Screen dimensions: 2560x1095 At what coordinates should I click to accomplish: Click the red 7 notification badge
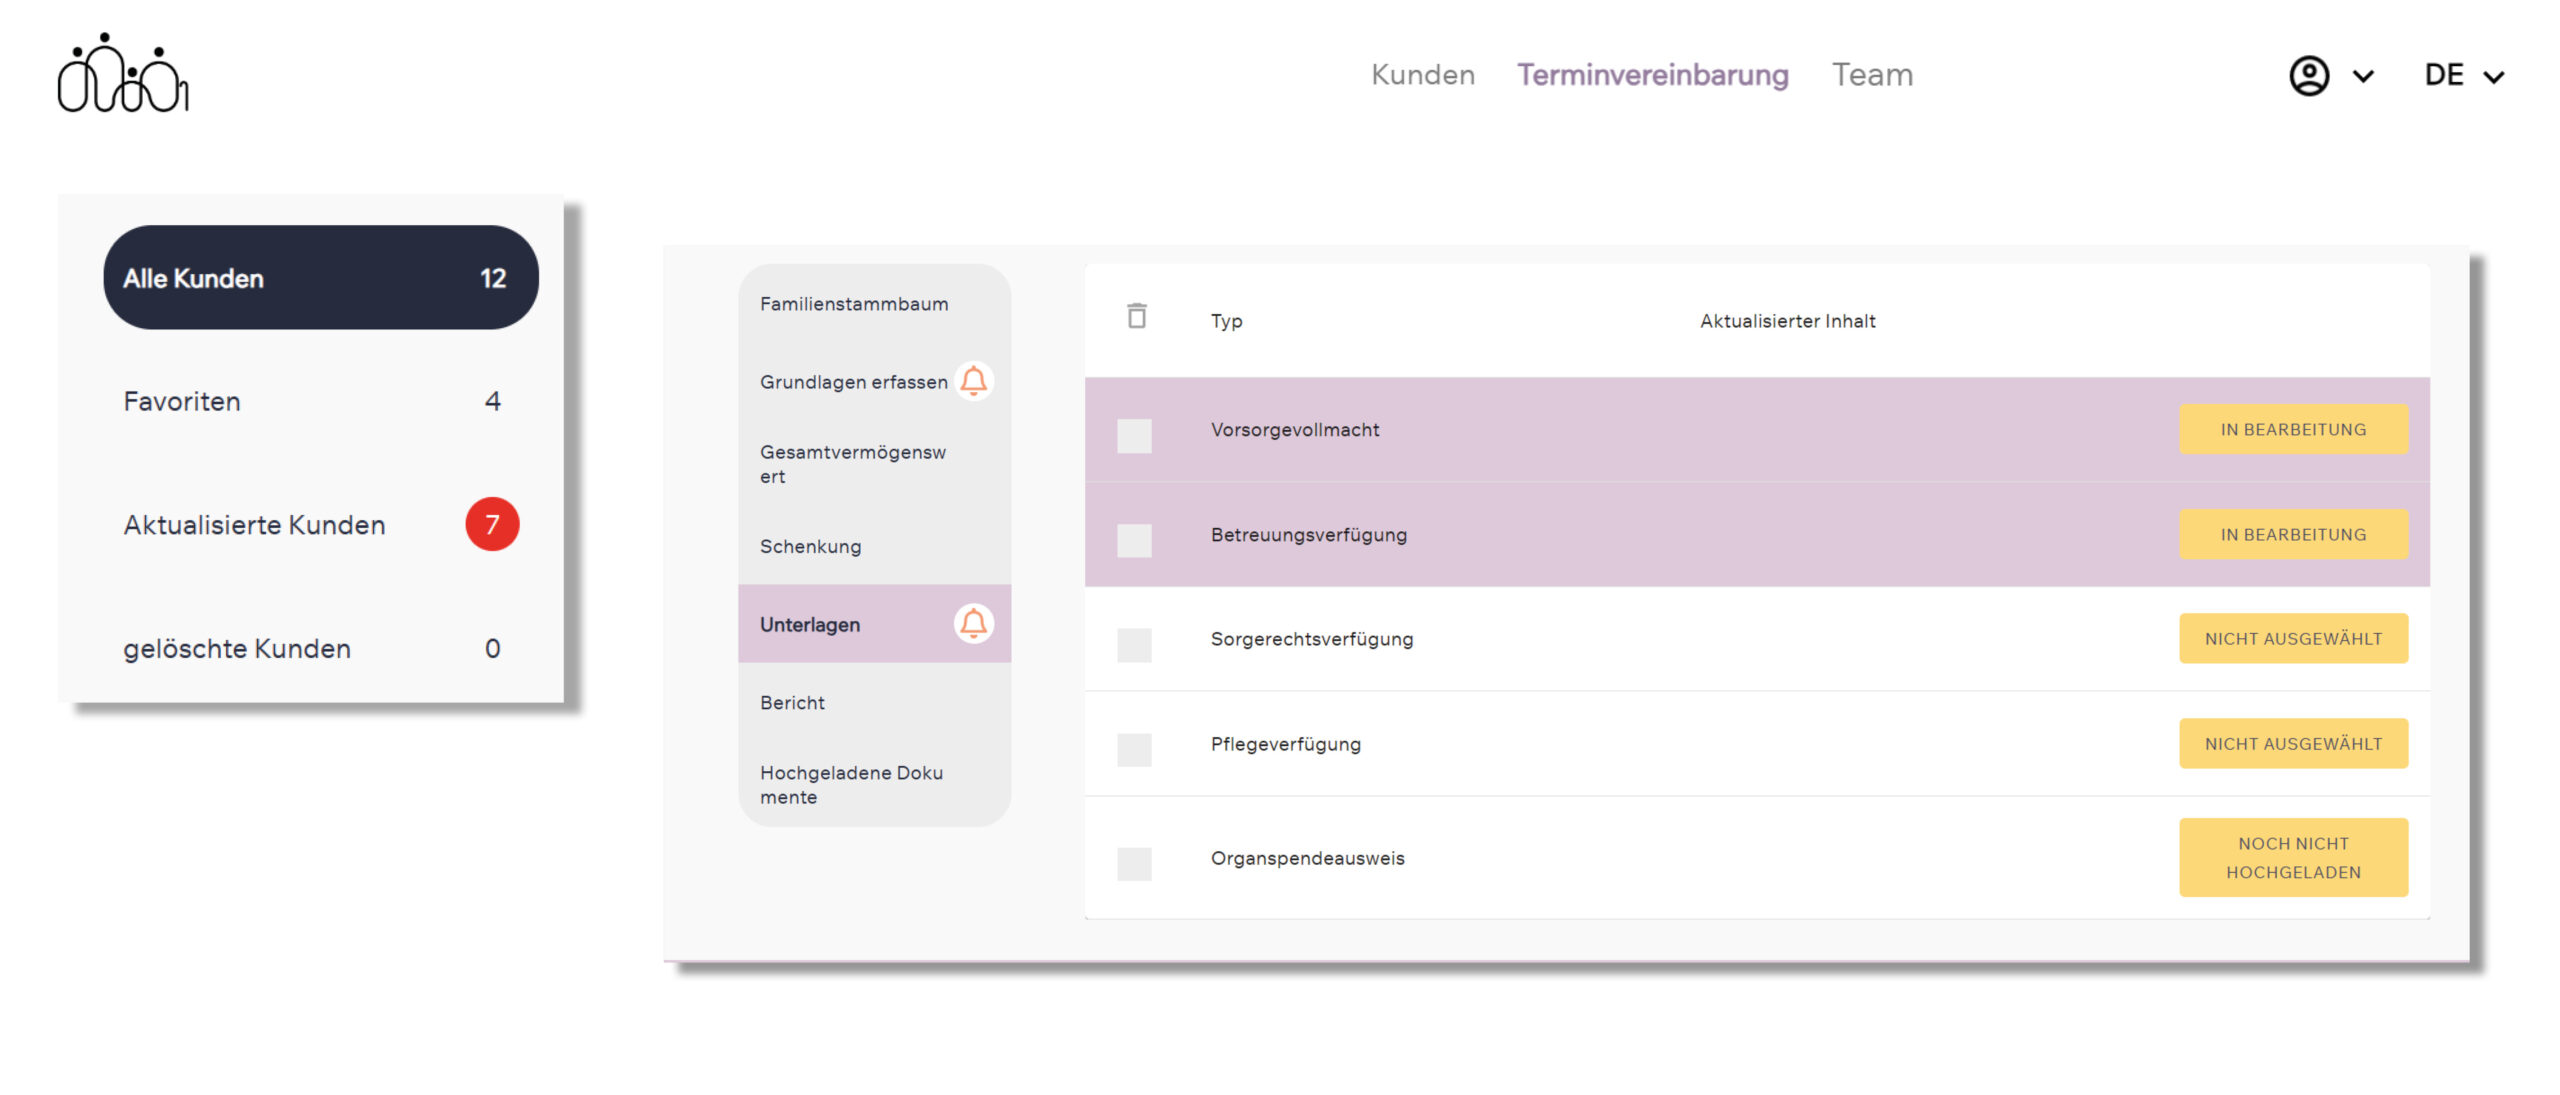(x=492, y=524)
